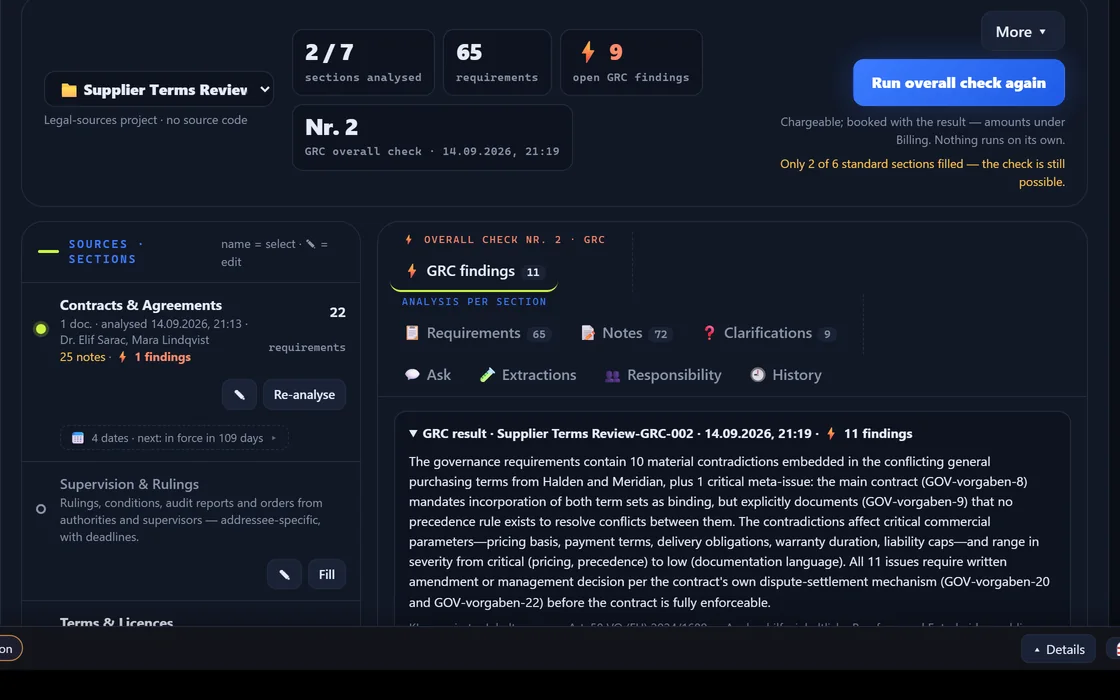Viewport: 1120px width, 700px height.
Task: Click the "2 / 7 sections analysed" card
Action: click(363, 62)
